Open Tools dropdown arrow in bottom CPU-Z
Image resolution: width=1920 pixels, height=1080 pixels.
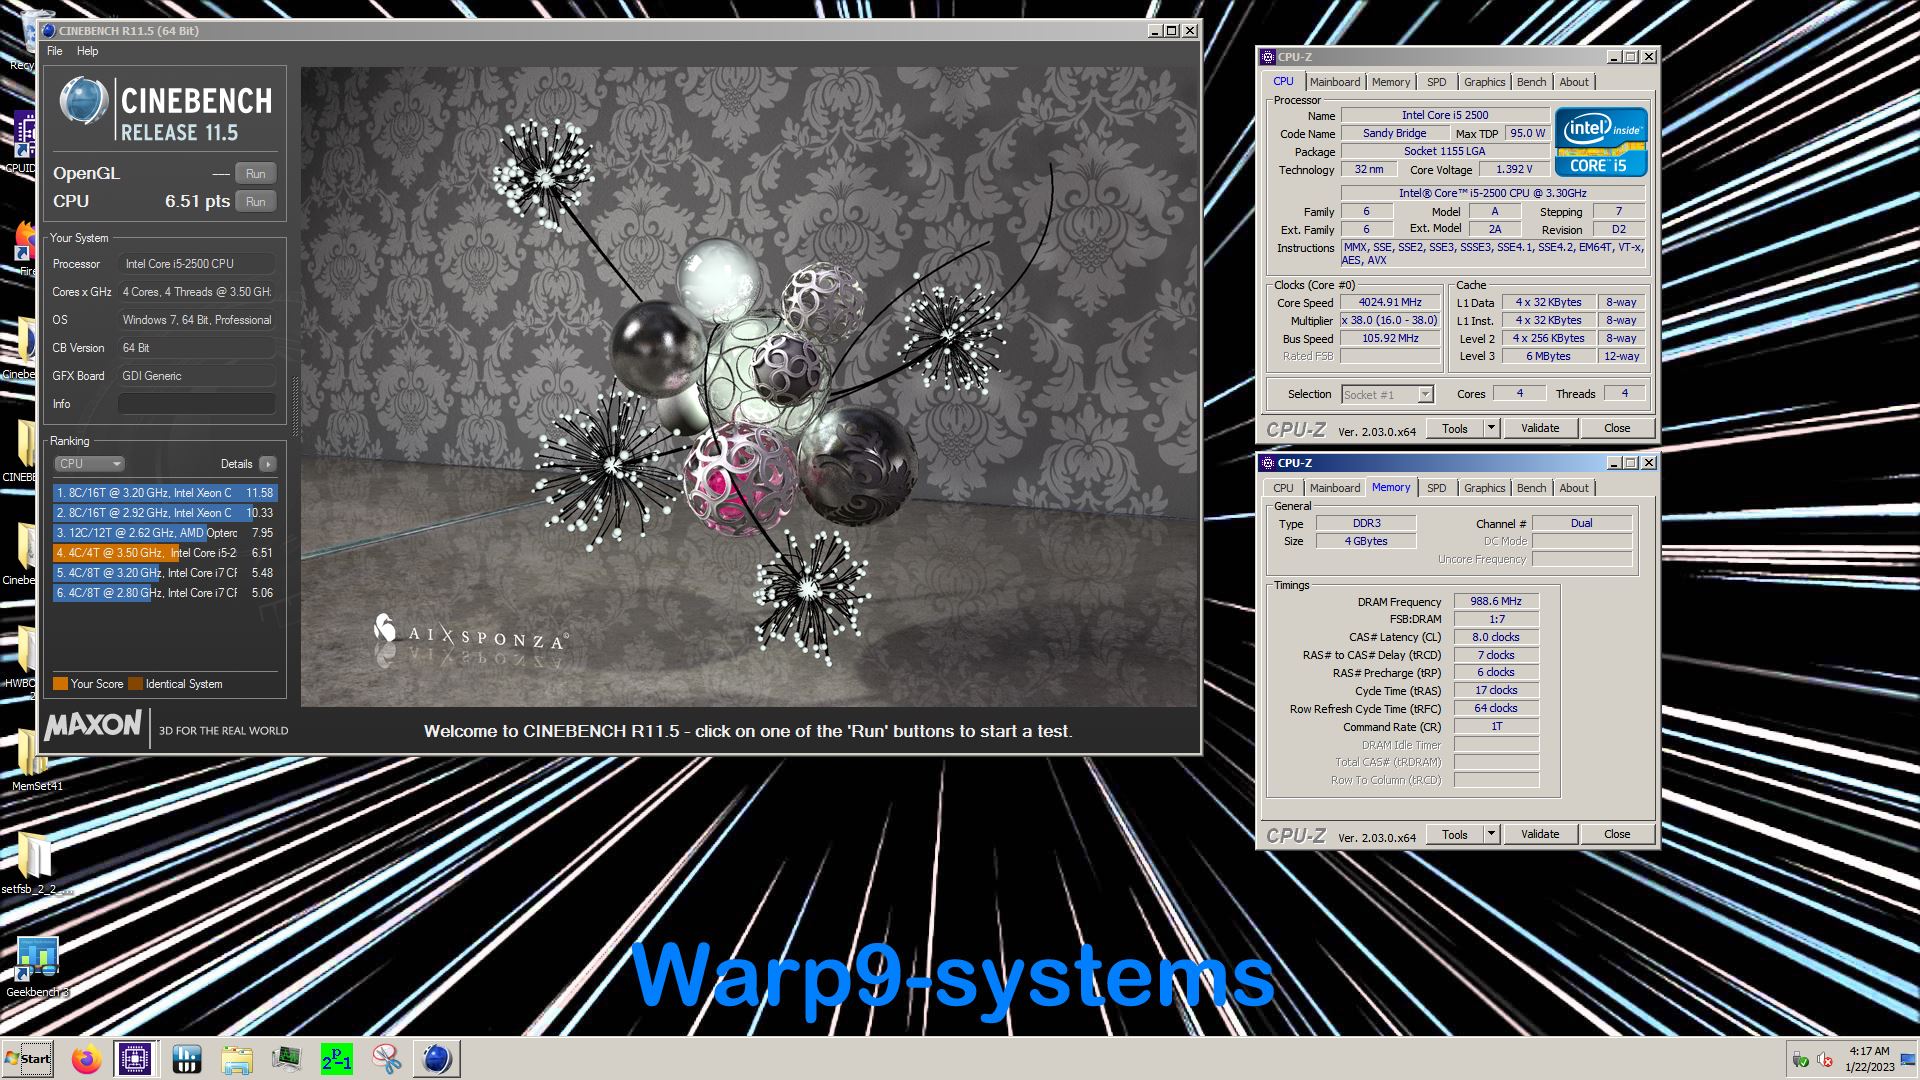[1490, 834]
